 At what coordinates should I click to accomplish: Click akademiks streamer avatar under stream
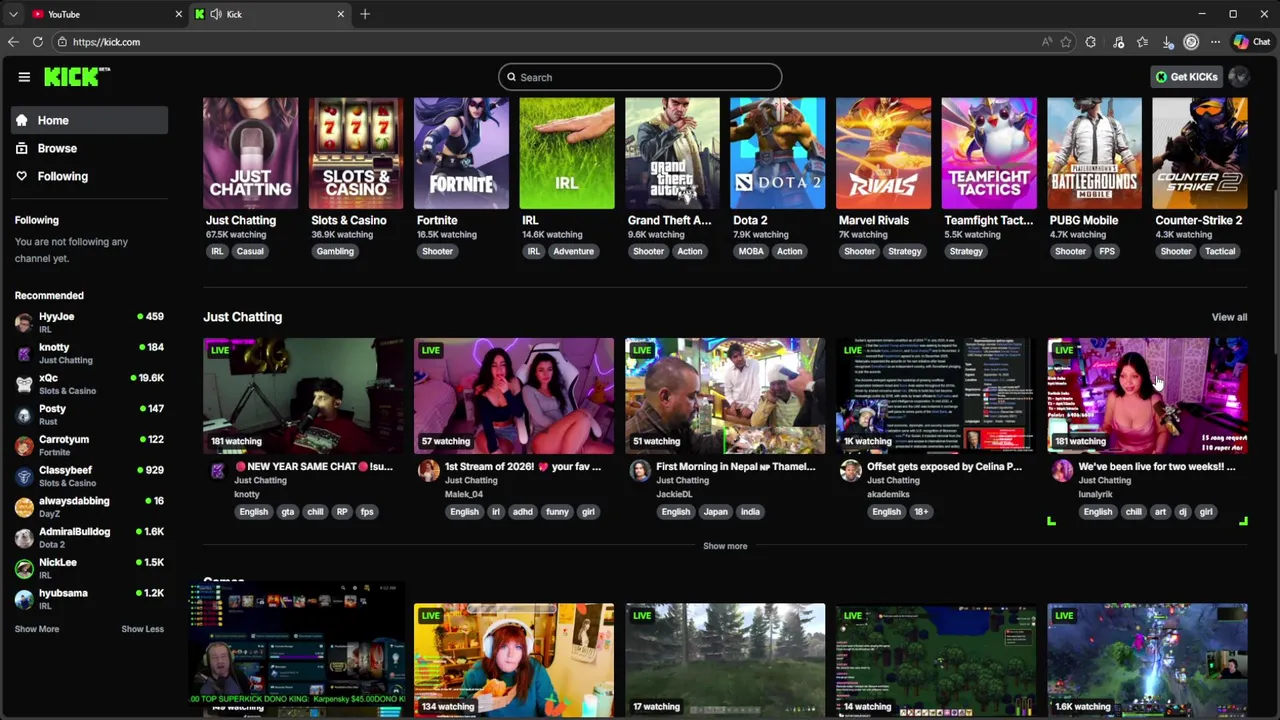(x=851, y=470)
